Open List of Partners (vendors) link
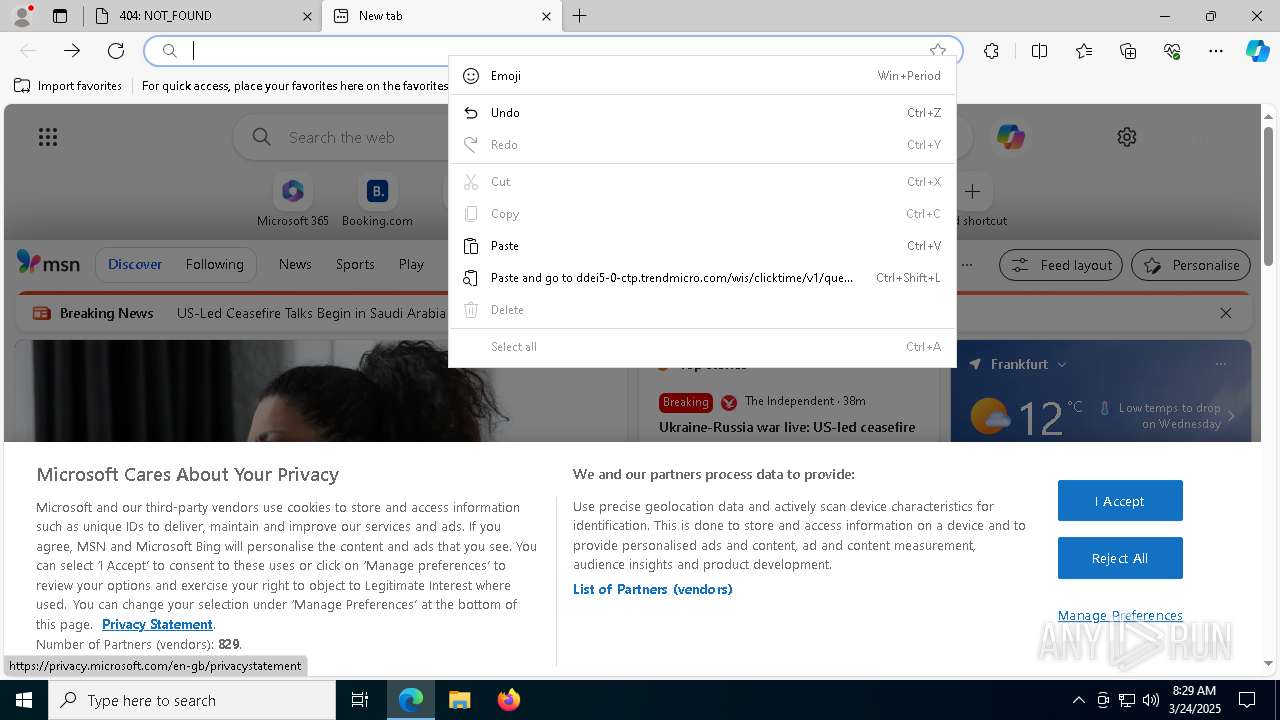Screen dimensions: 1280x720 pos(652,589)
